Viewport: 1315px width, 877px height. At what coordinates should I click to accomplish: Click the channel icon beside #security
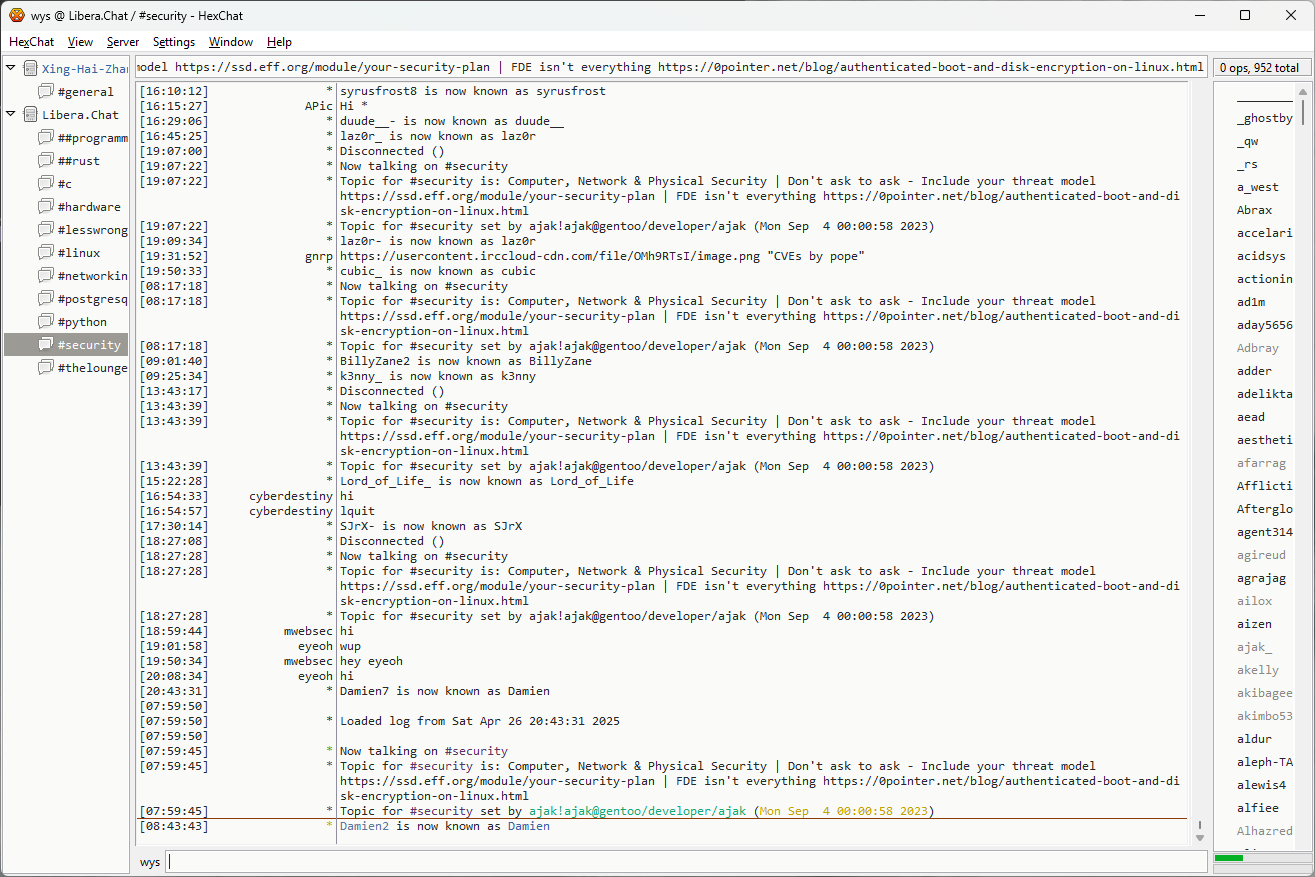coord(45,344)
